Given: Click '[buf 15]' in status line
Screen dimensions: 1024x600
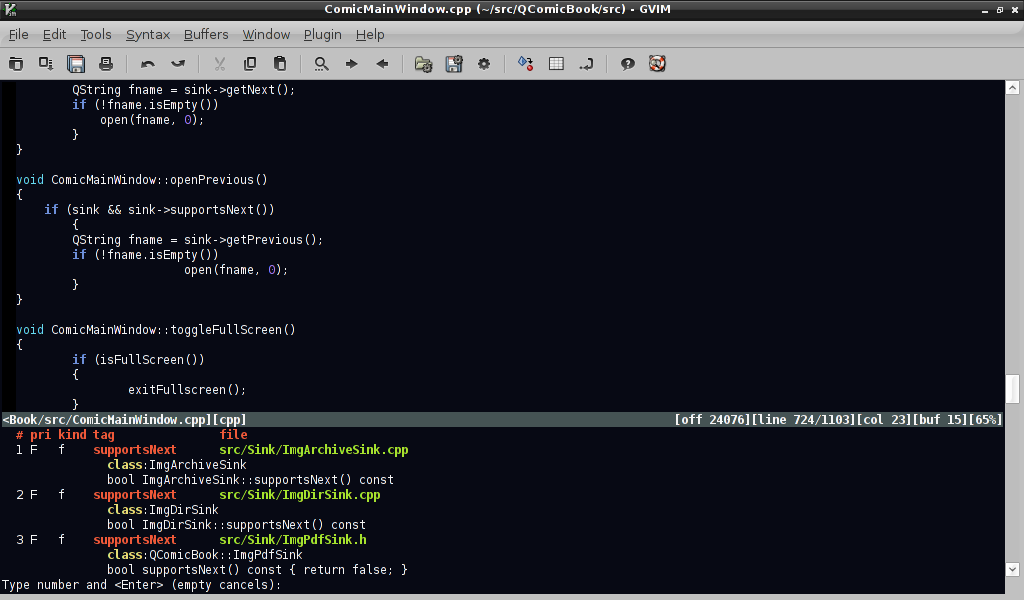Looking at the screenshot, I should pos(940,420).
